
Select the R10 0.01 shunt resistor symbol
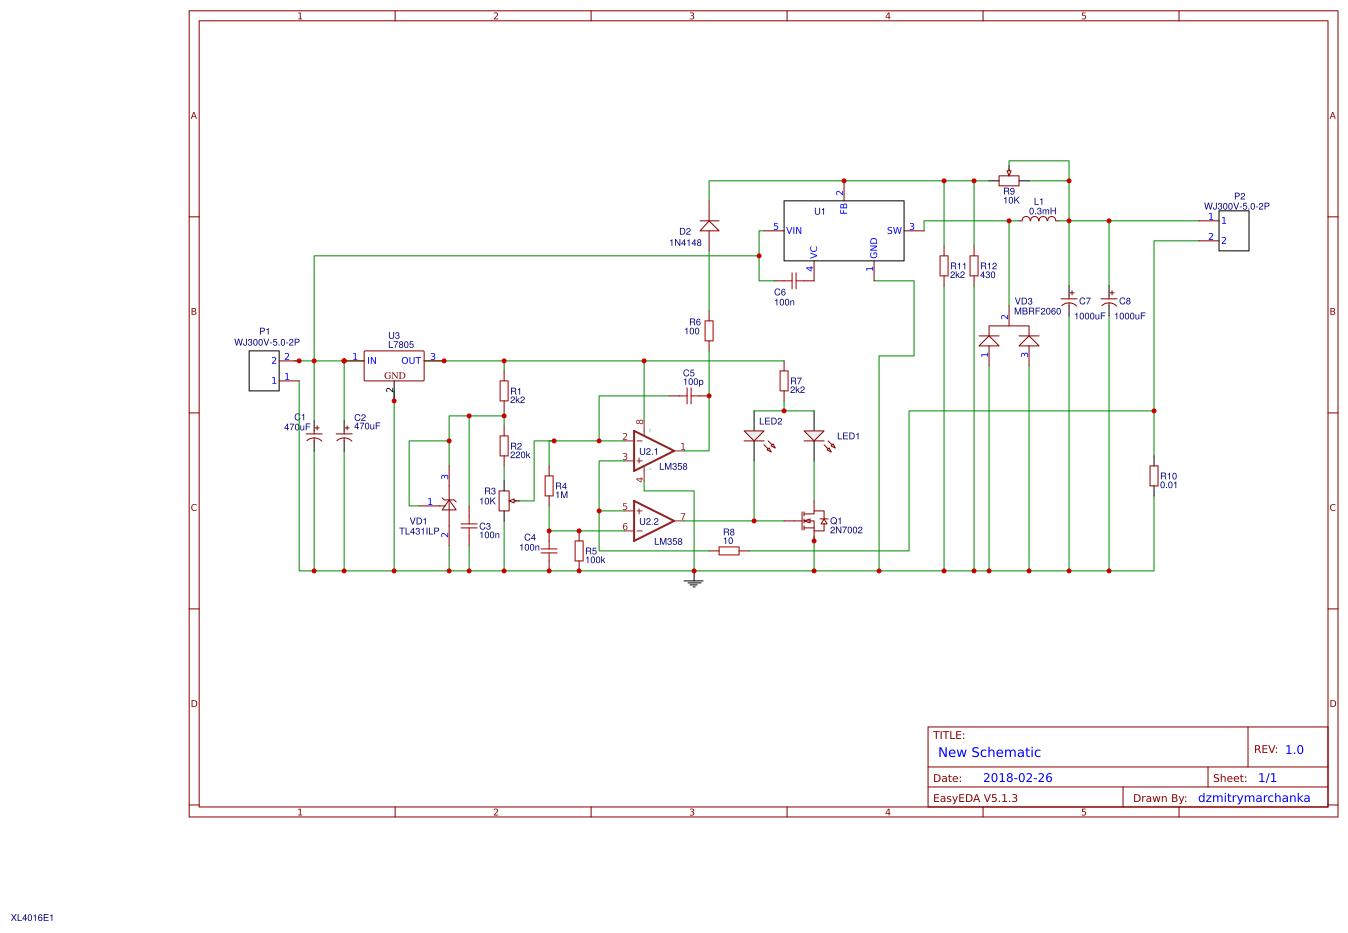pyautogui.click(x=1154, y=476)
